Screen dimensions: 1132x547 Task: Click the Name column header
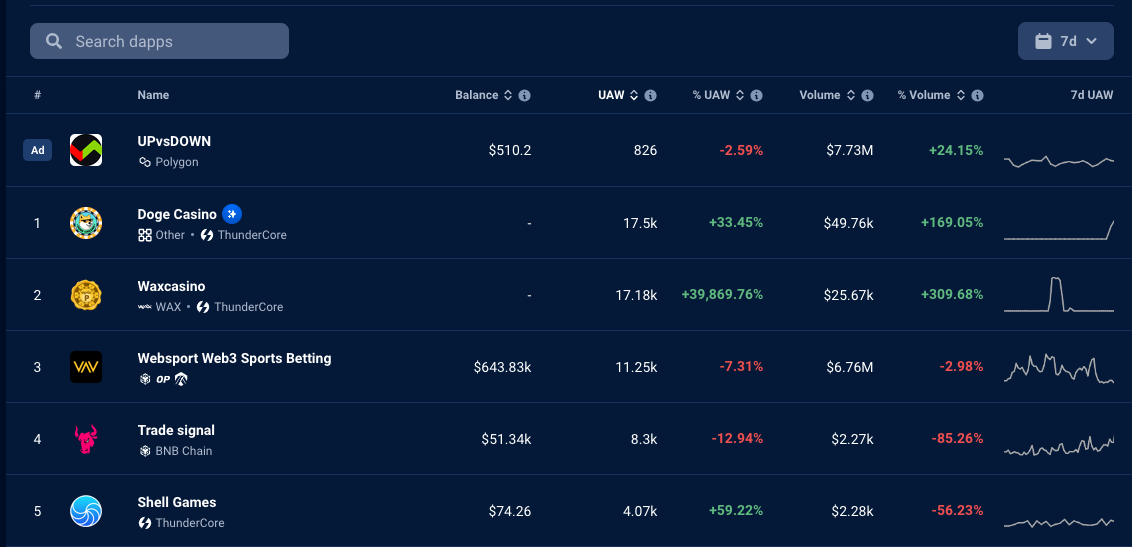point(153,95)
